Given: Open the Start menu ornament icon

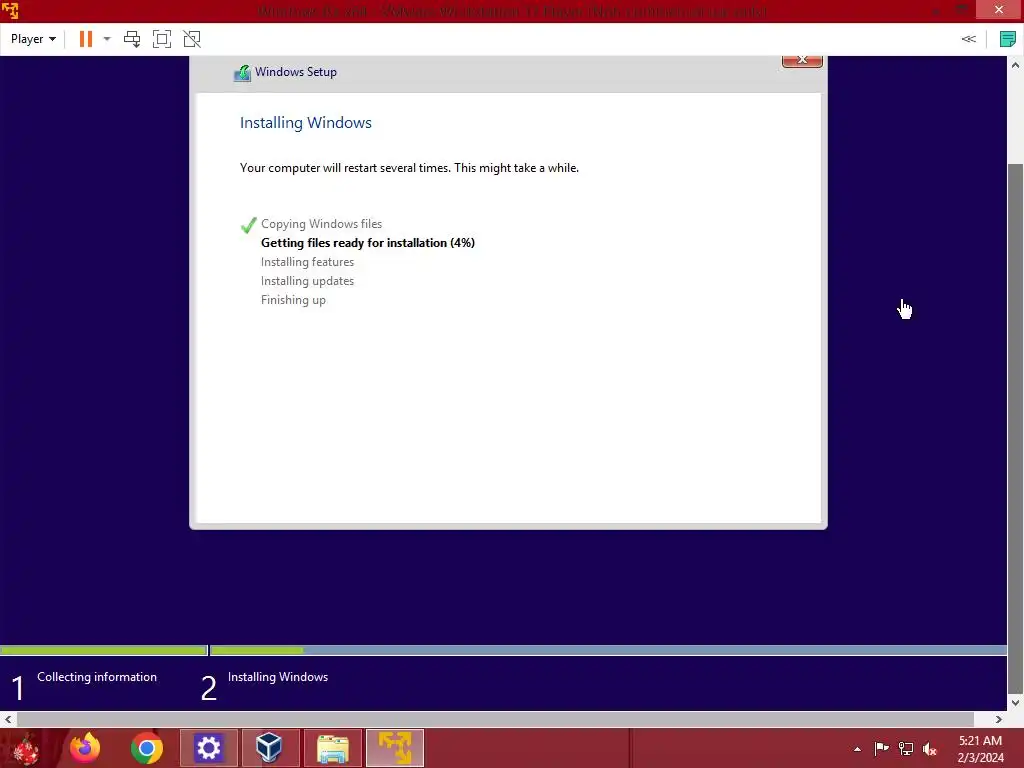Looking at the screenshot, I should pyautogui.click(x=26, y=748).
